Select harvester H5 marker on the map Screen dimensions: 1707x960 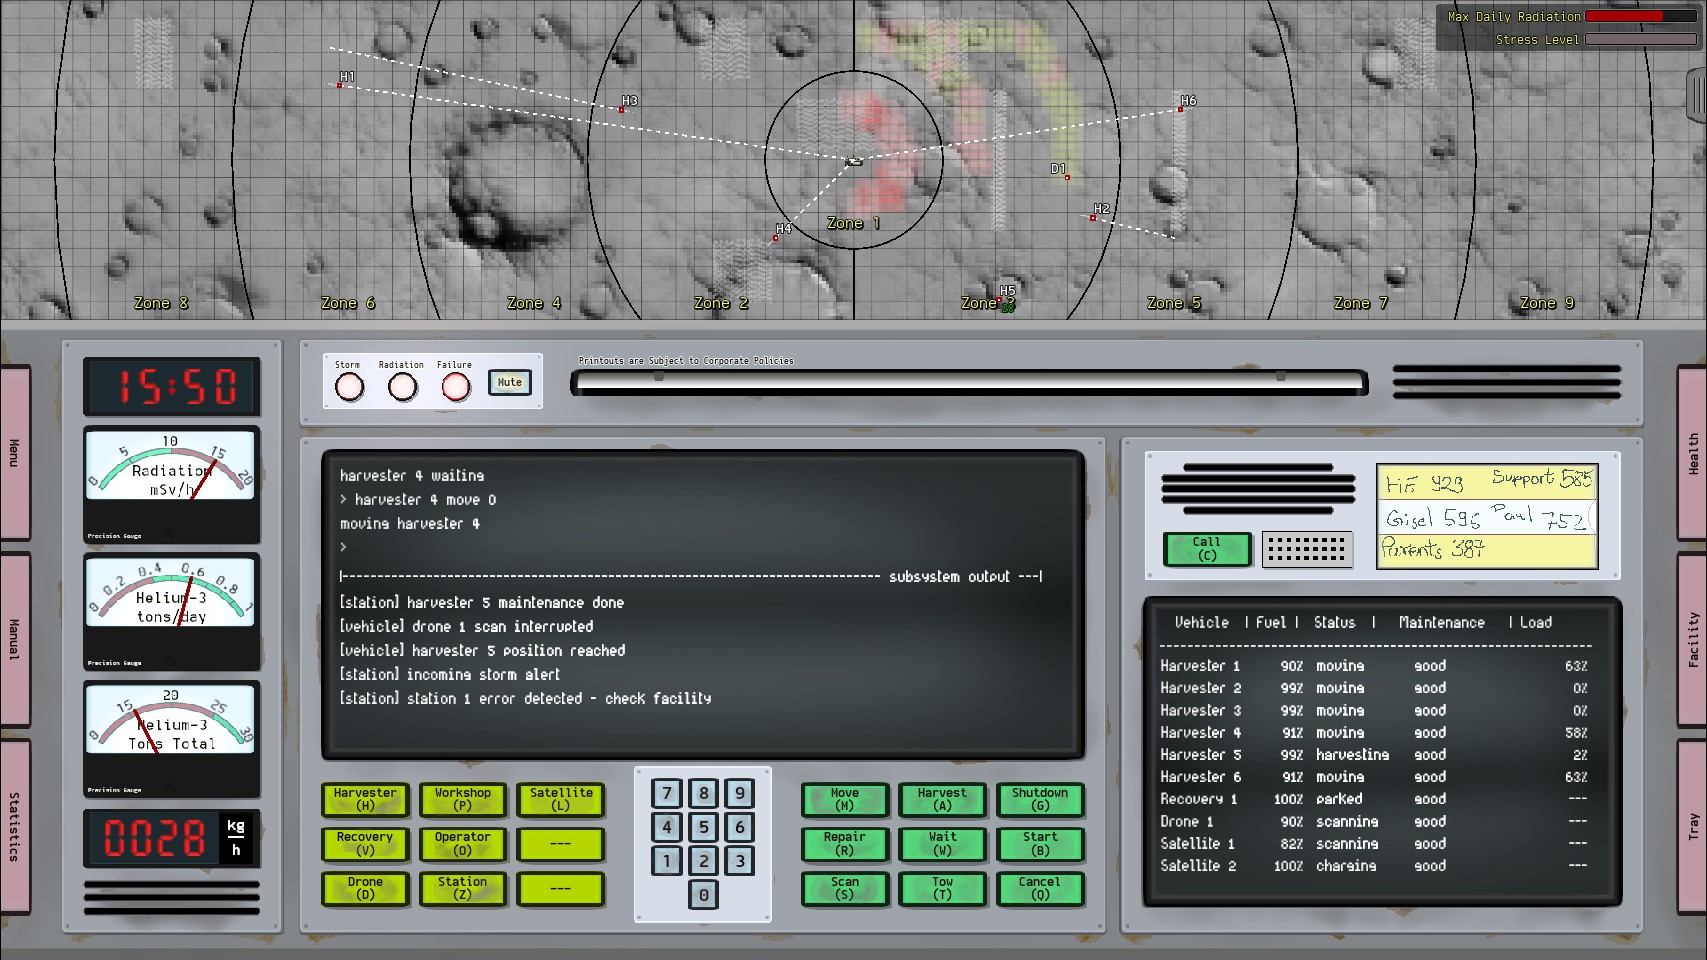pyautogui.click(x=999, y=300)
